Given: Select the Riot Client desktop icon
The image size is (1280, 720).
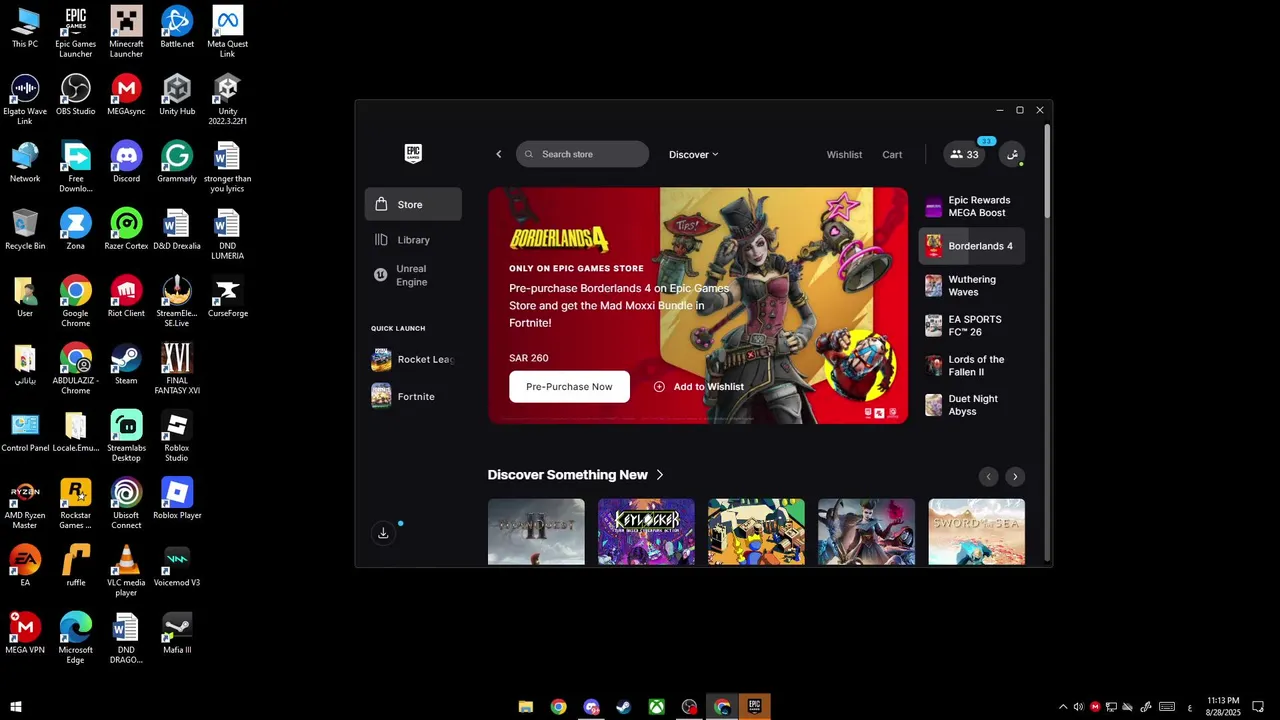Looking at the screenshot, I should click(x=126, y=296).
